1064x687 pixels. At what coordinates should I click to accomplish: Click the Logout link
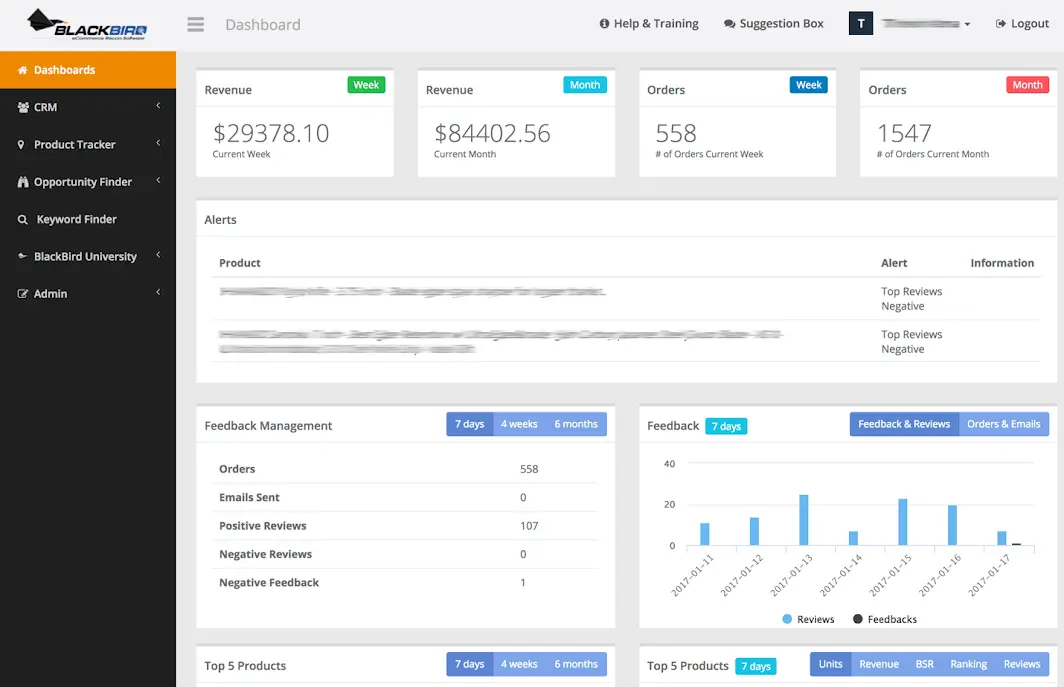(x=1021, y=23)
